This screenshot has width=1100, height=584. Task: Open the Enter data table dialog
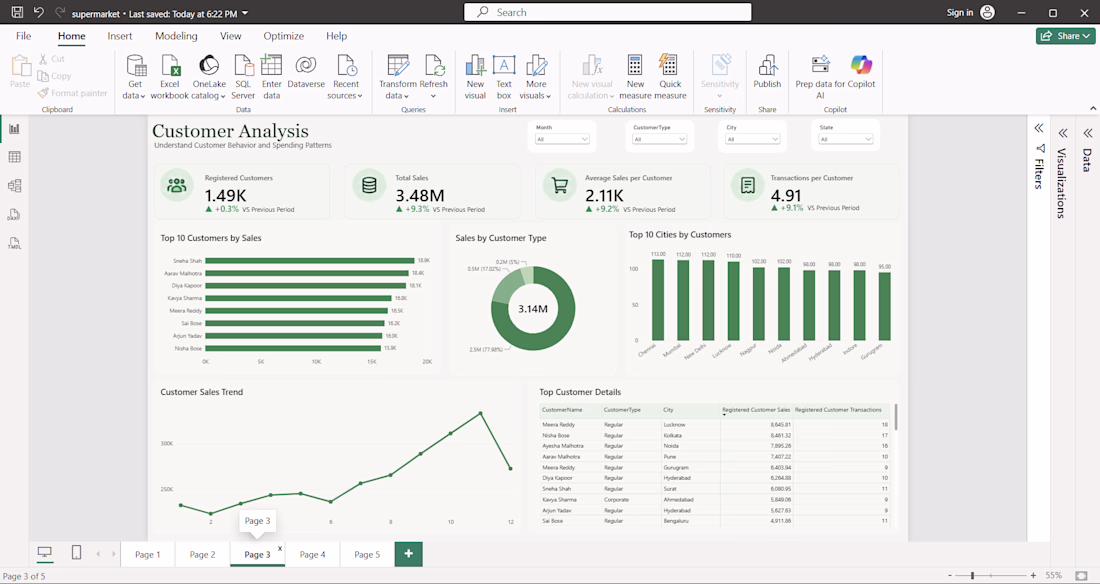pyautogui.click(x=271, y=77)
